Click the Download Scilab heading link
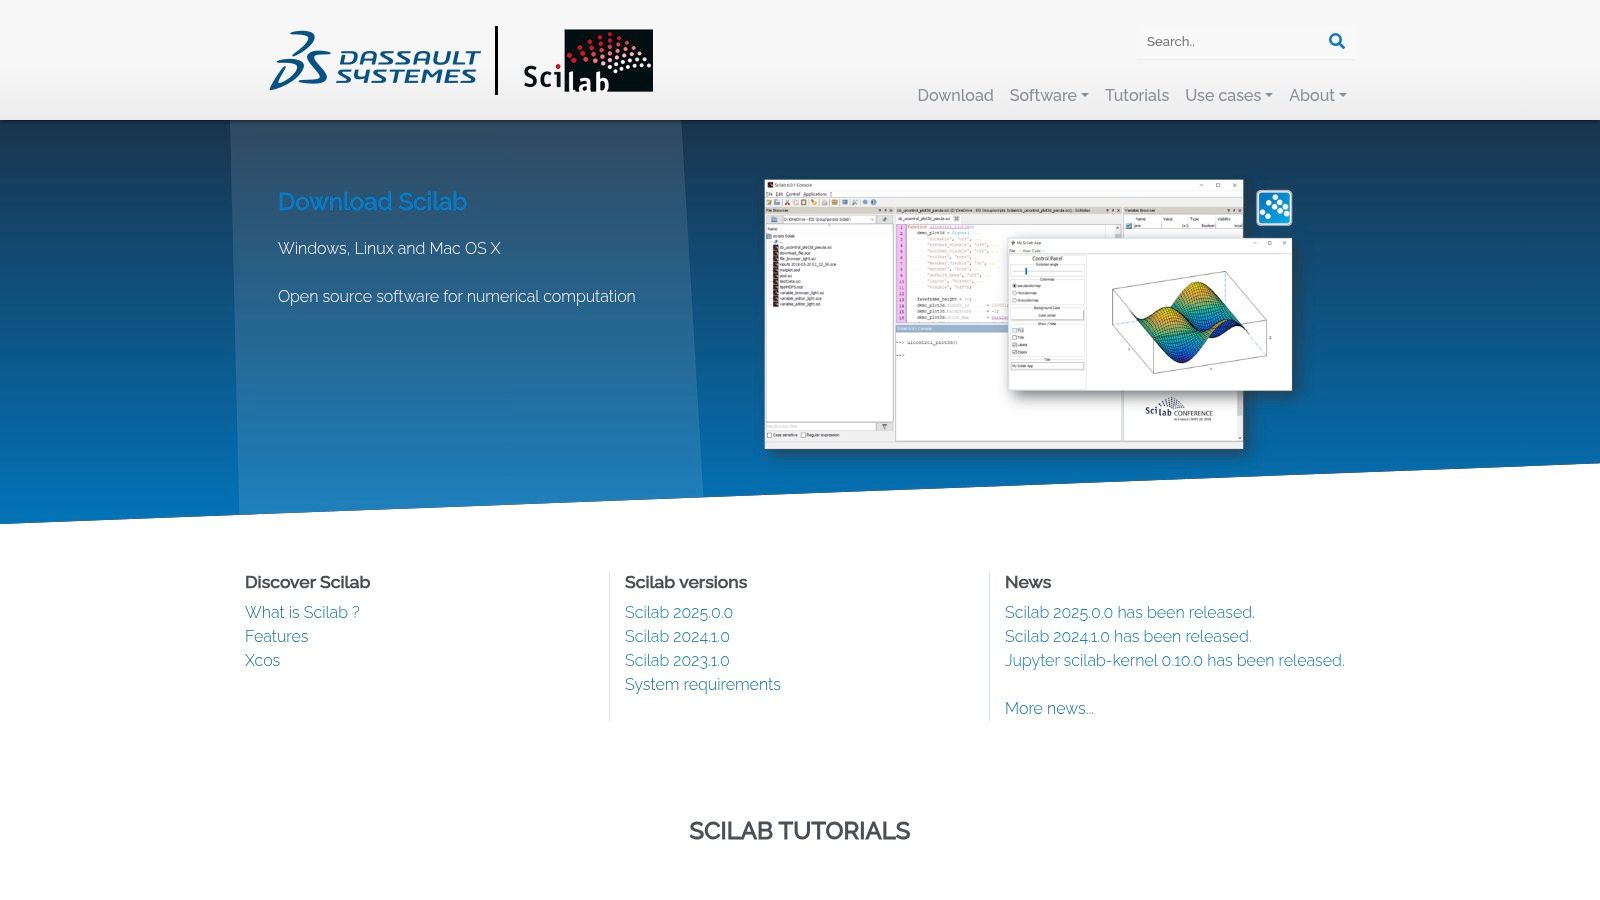 coord(372,202)
